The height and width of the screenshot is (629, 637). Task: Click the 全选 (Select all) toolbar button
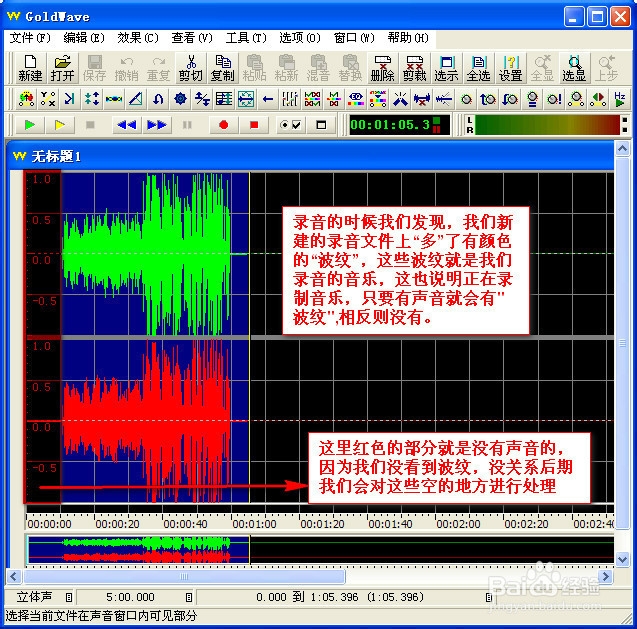click(x=478, y=68)
